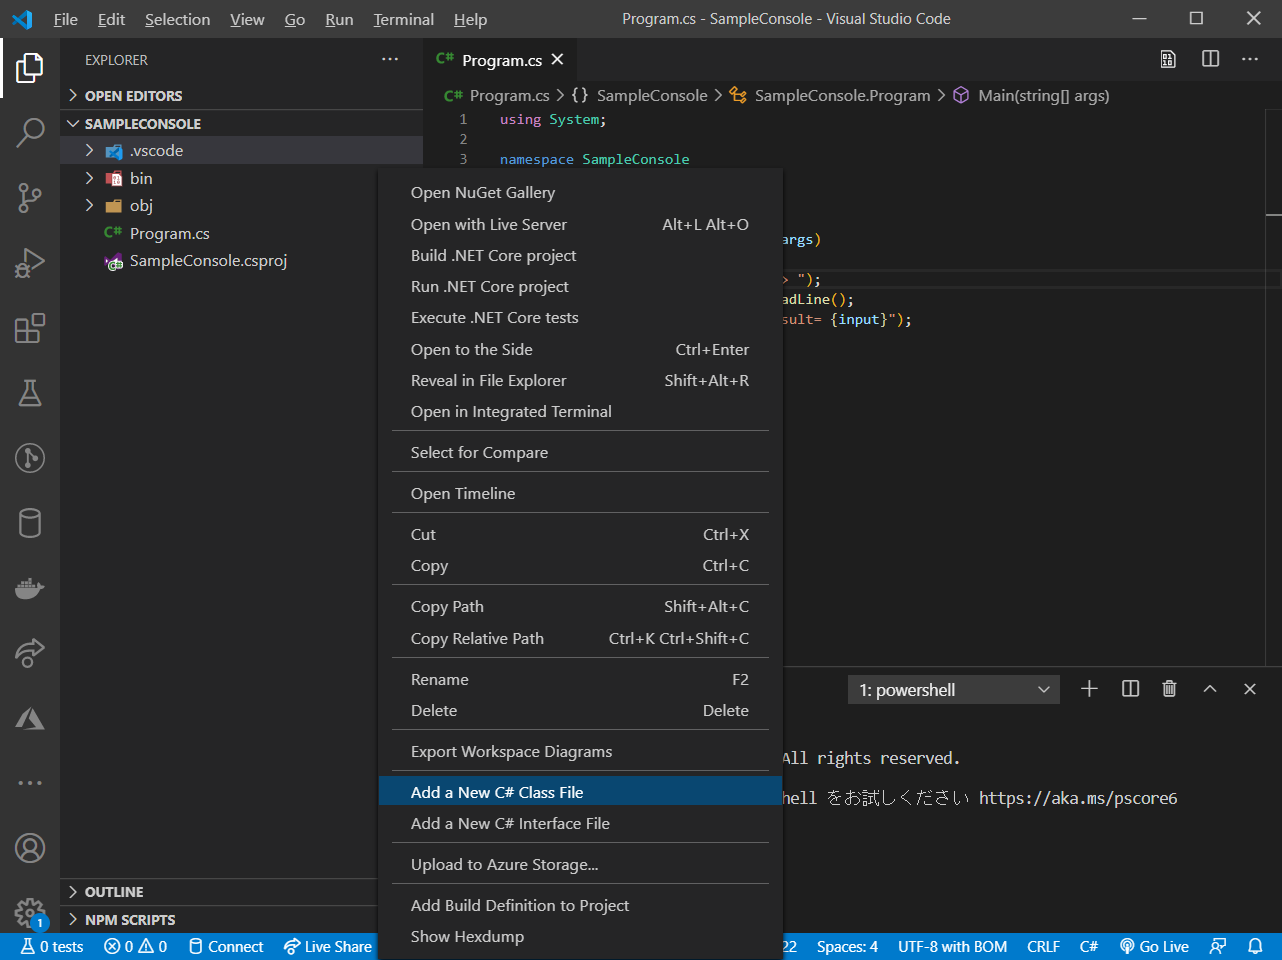1282x960 pixels.
Task: Open the Manage gear icon
Action: pyautogui.click(x=30, y=912)
